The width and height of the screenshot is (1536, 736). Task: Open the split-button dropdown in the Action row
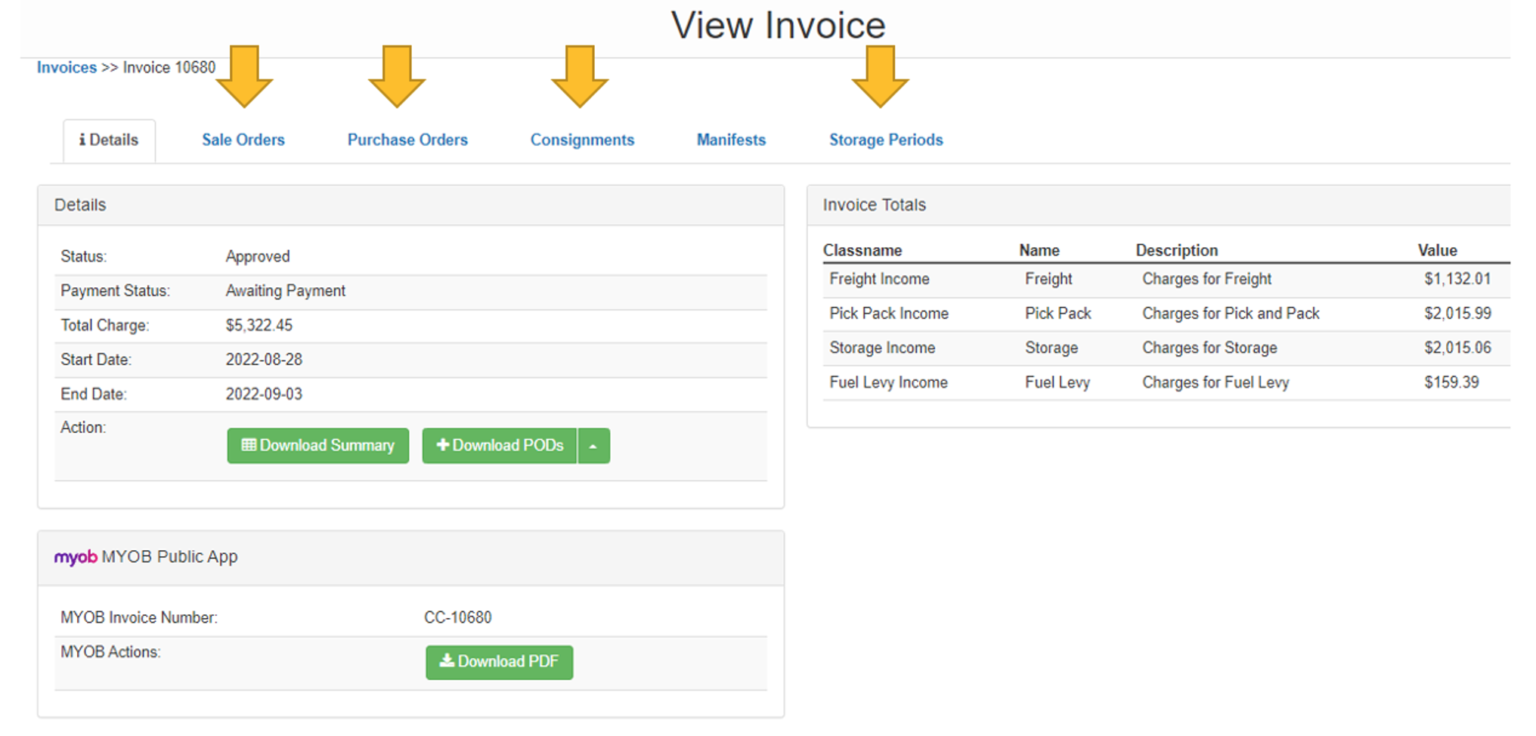click(x=594, y=445)
